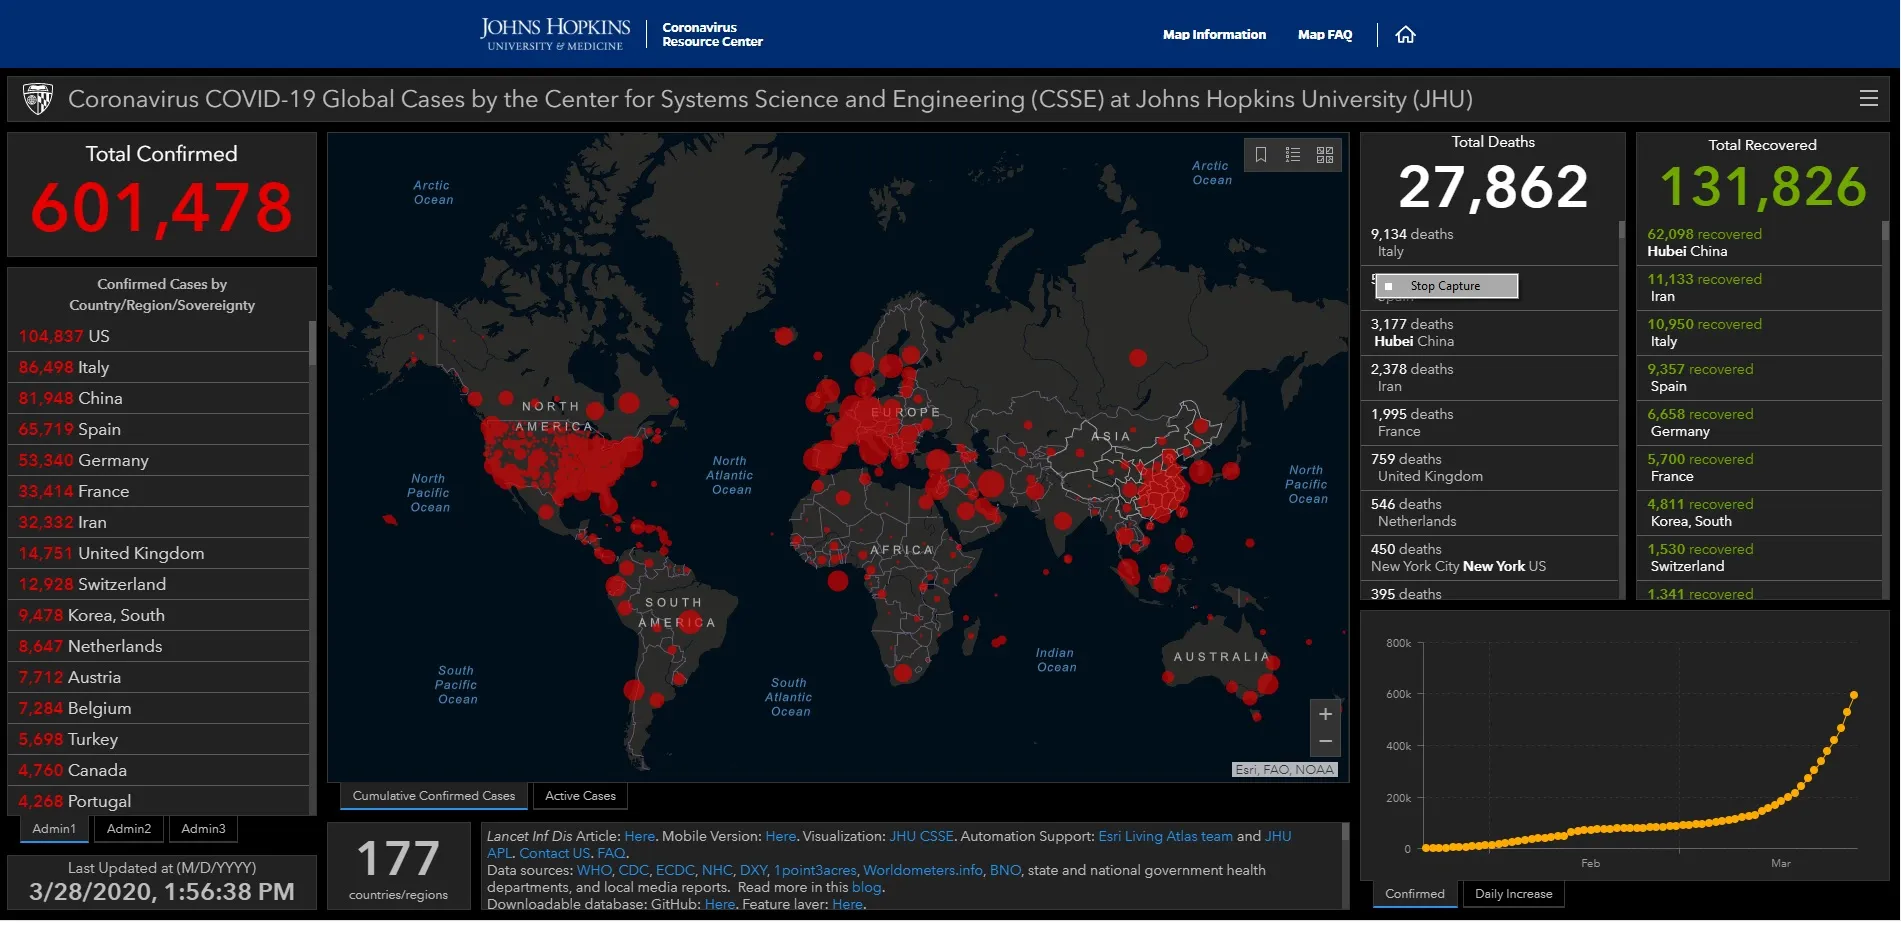Open the WHO data source link
This screenshot has height=925, width=1901.
594,870
